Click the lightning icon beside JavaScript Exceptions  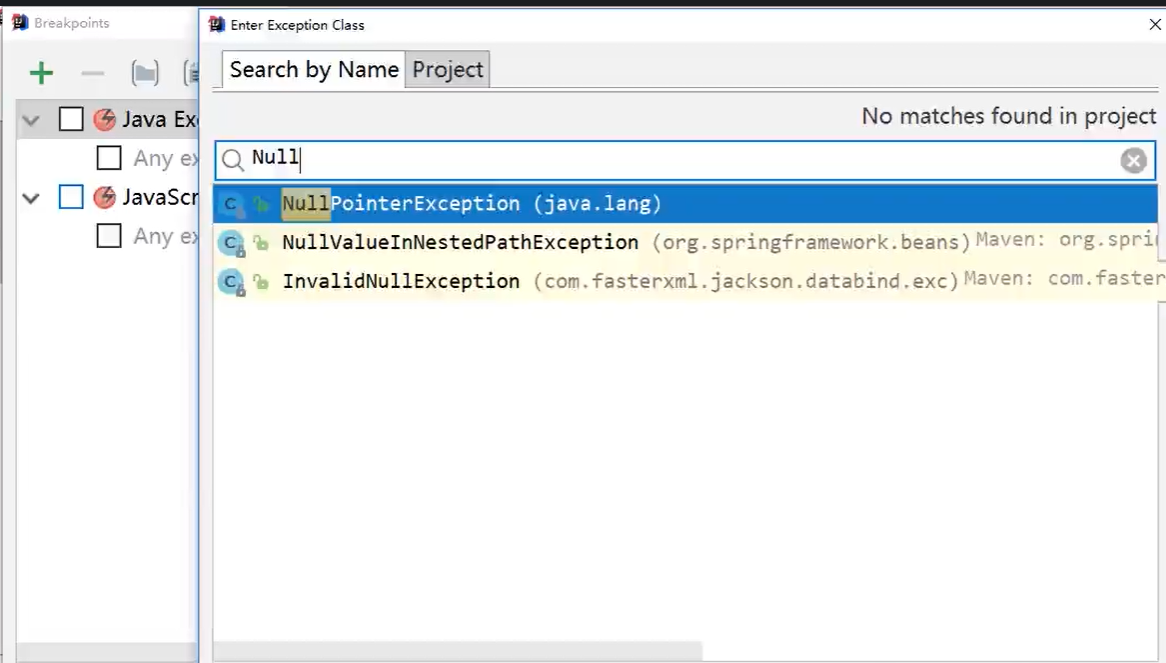104,197
